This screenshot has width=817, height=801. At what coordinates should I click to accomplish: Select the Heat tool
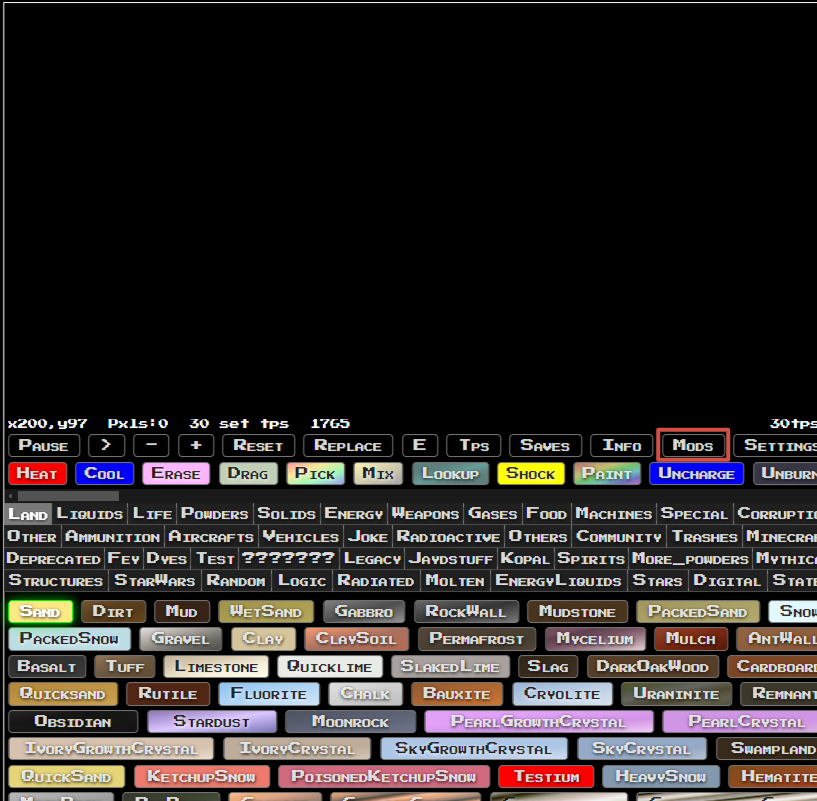point(37,474)
